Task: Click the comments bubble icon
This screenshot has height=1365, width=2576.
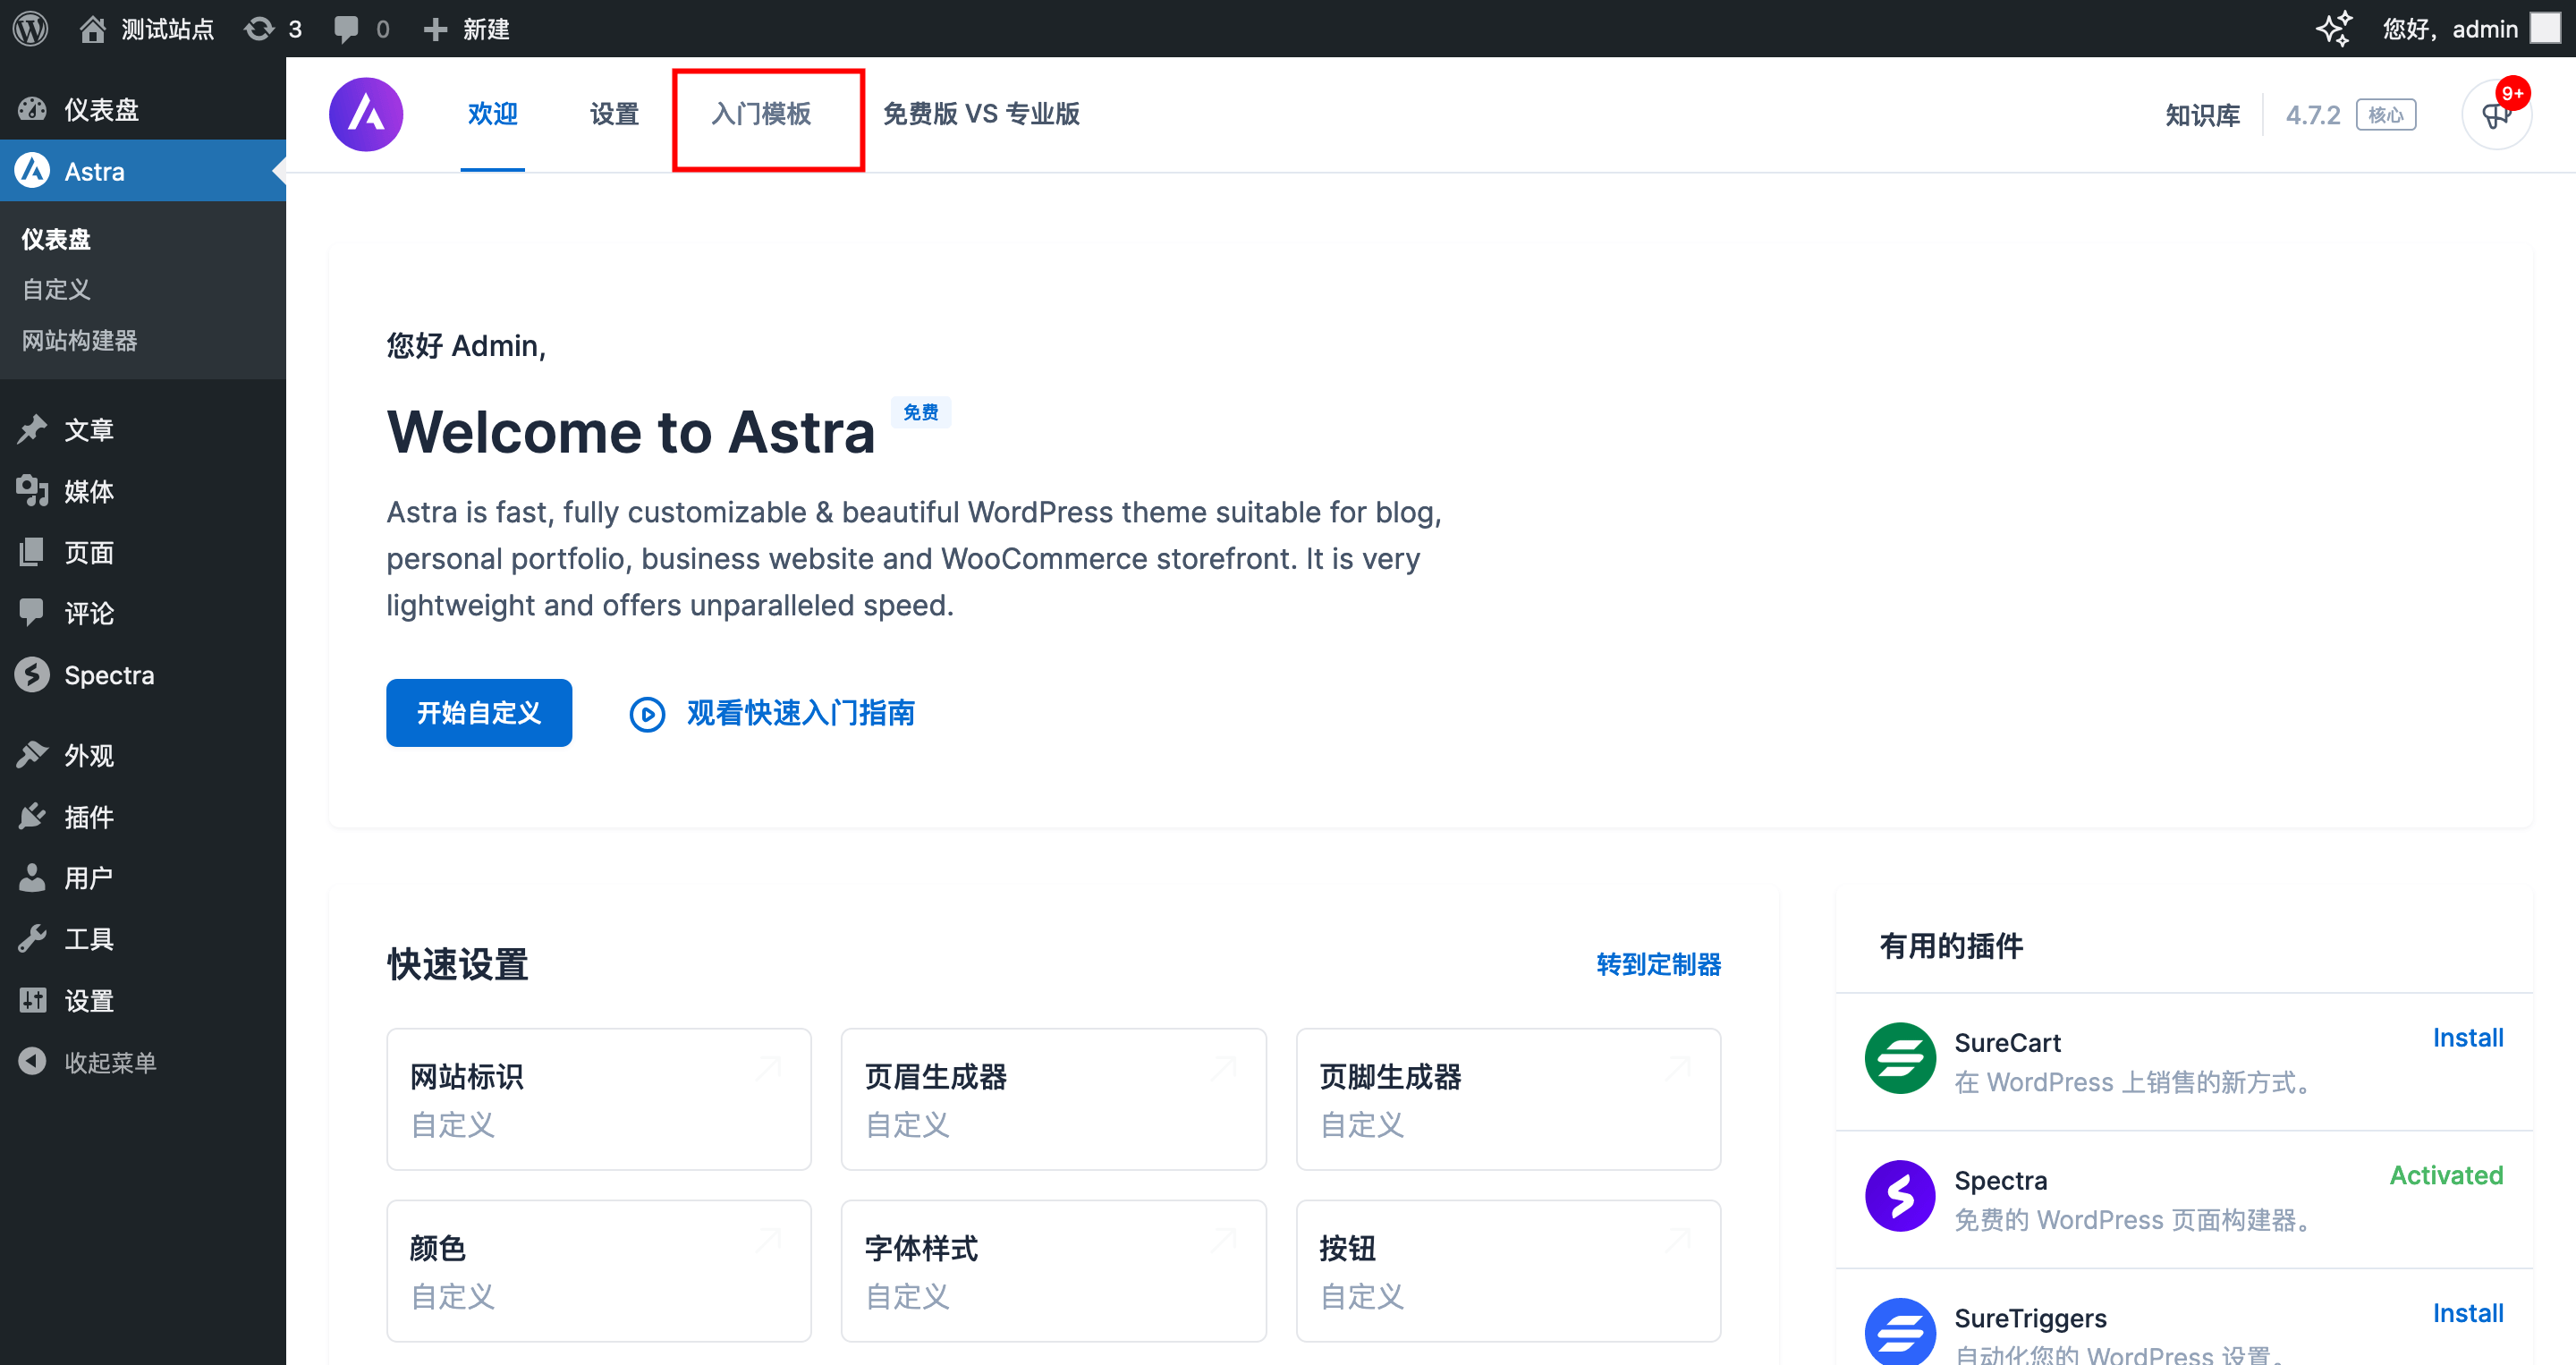Action: [x=347, y=28]
